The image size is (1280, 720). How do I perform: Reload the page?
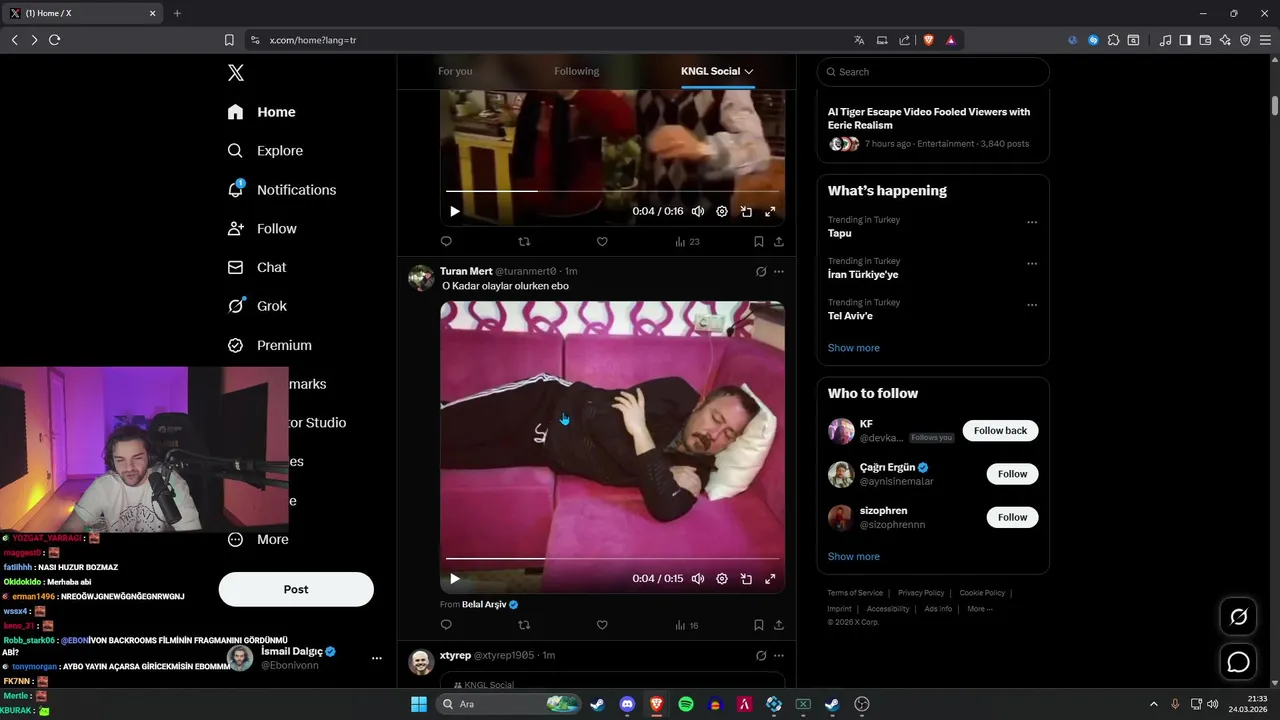54,40
